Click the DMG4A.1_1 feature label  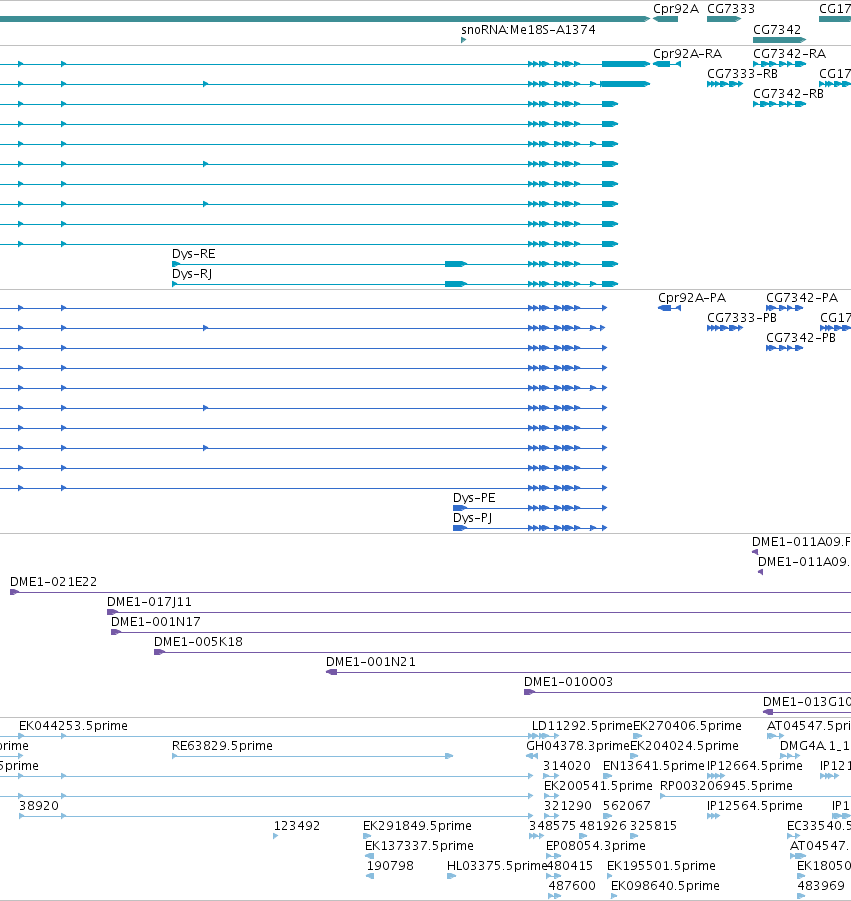coord(814,746)
